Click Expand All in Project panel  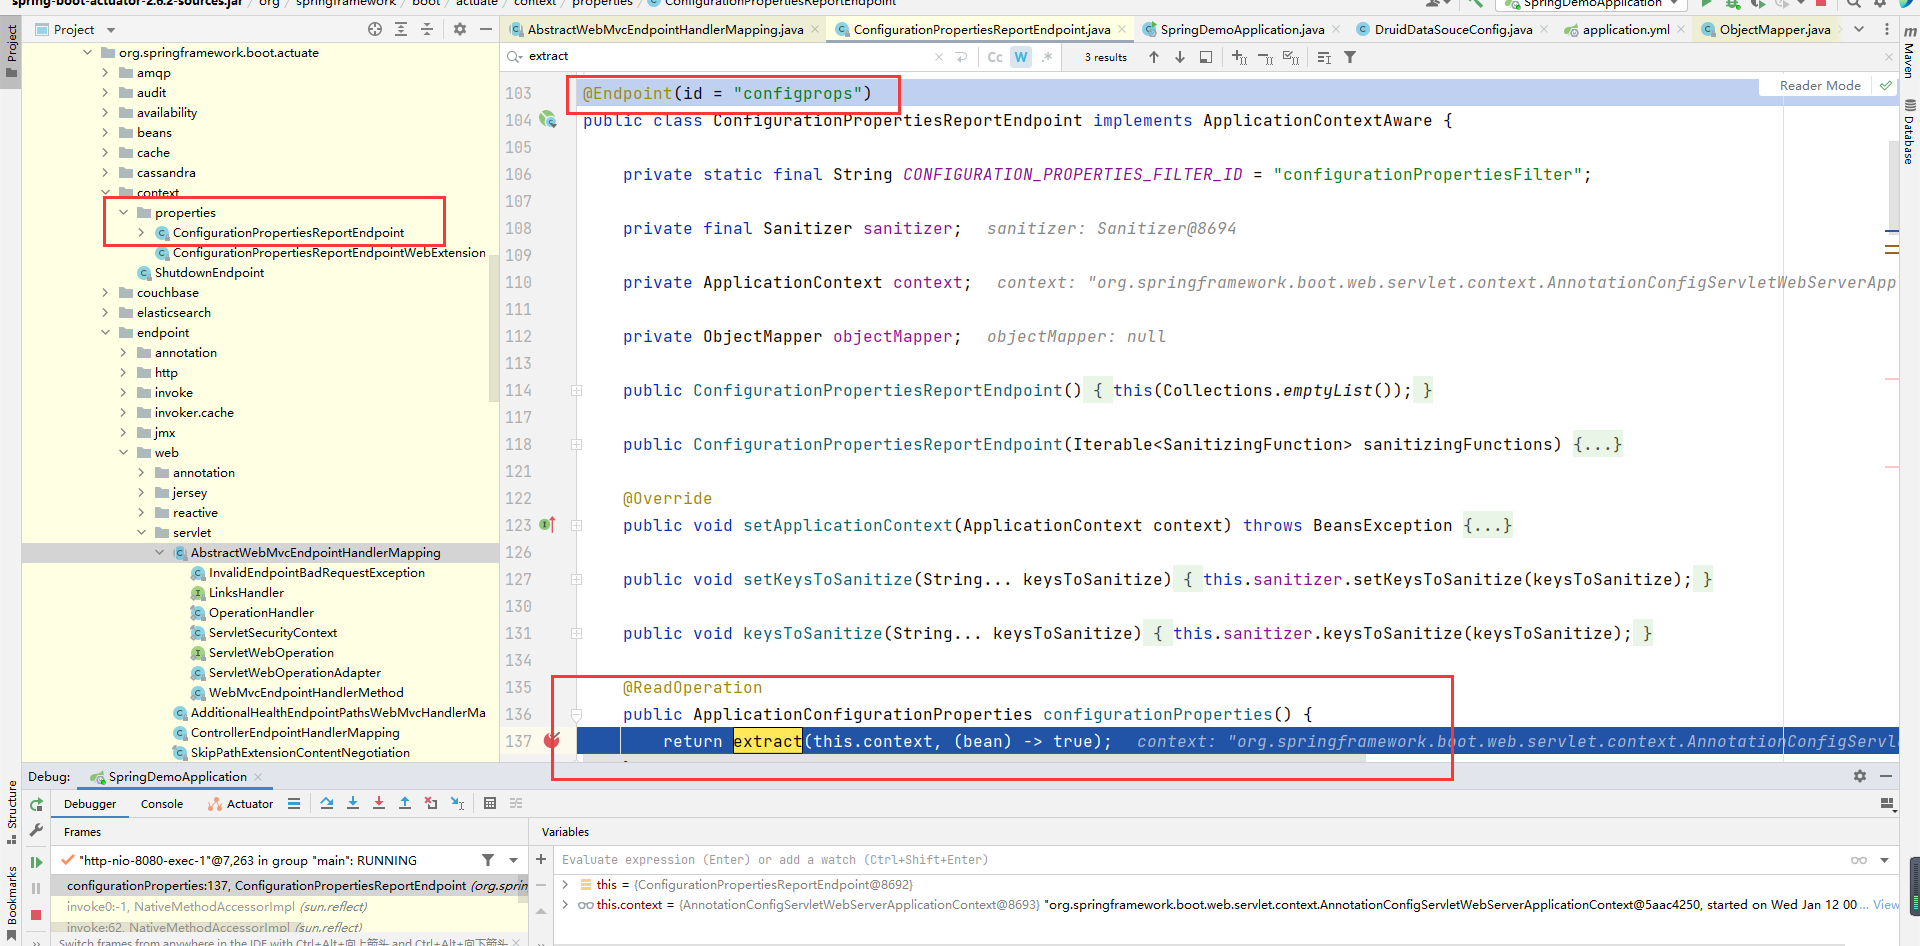[401, 29]
